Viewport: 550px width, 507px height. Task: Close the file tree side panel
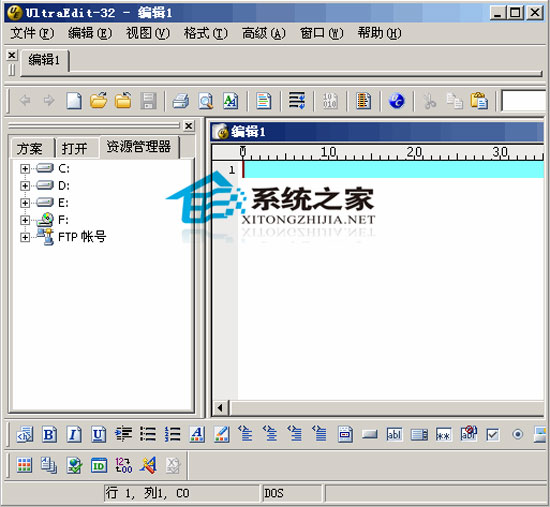(189, 126)
